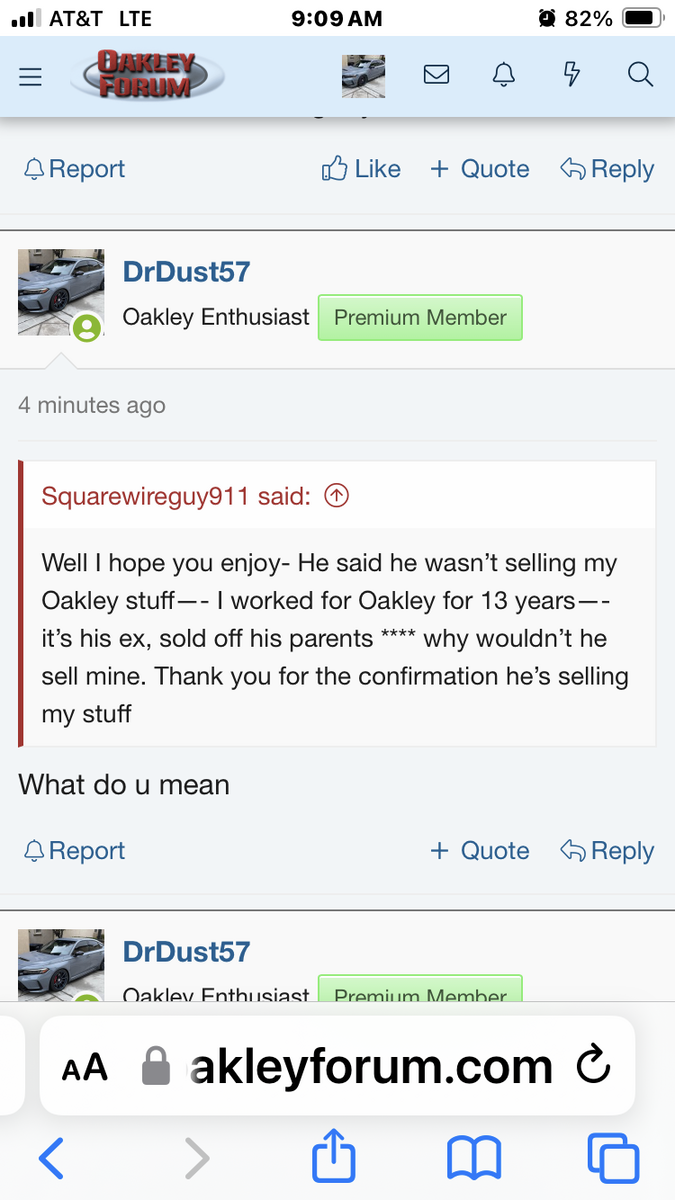Viewport: 675px width, 1200px height.
Task: Like the post above DrDust57
Action: click(x=361, y=169)
